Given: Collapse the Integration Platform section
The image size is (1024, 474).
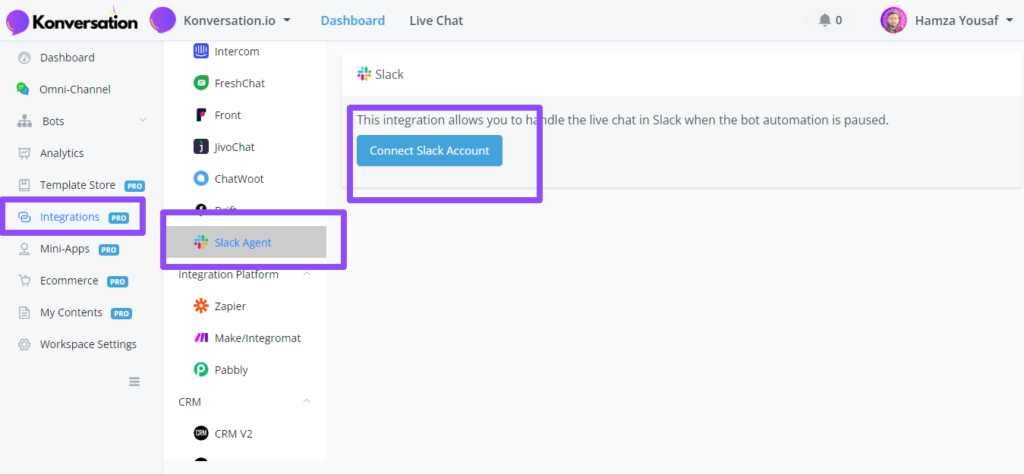Looking at the screenshot, I should [307, 274].
